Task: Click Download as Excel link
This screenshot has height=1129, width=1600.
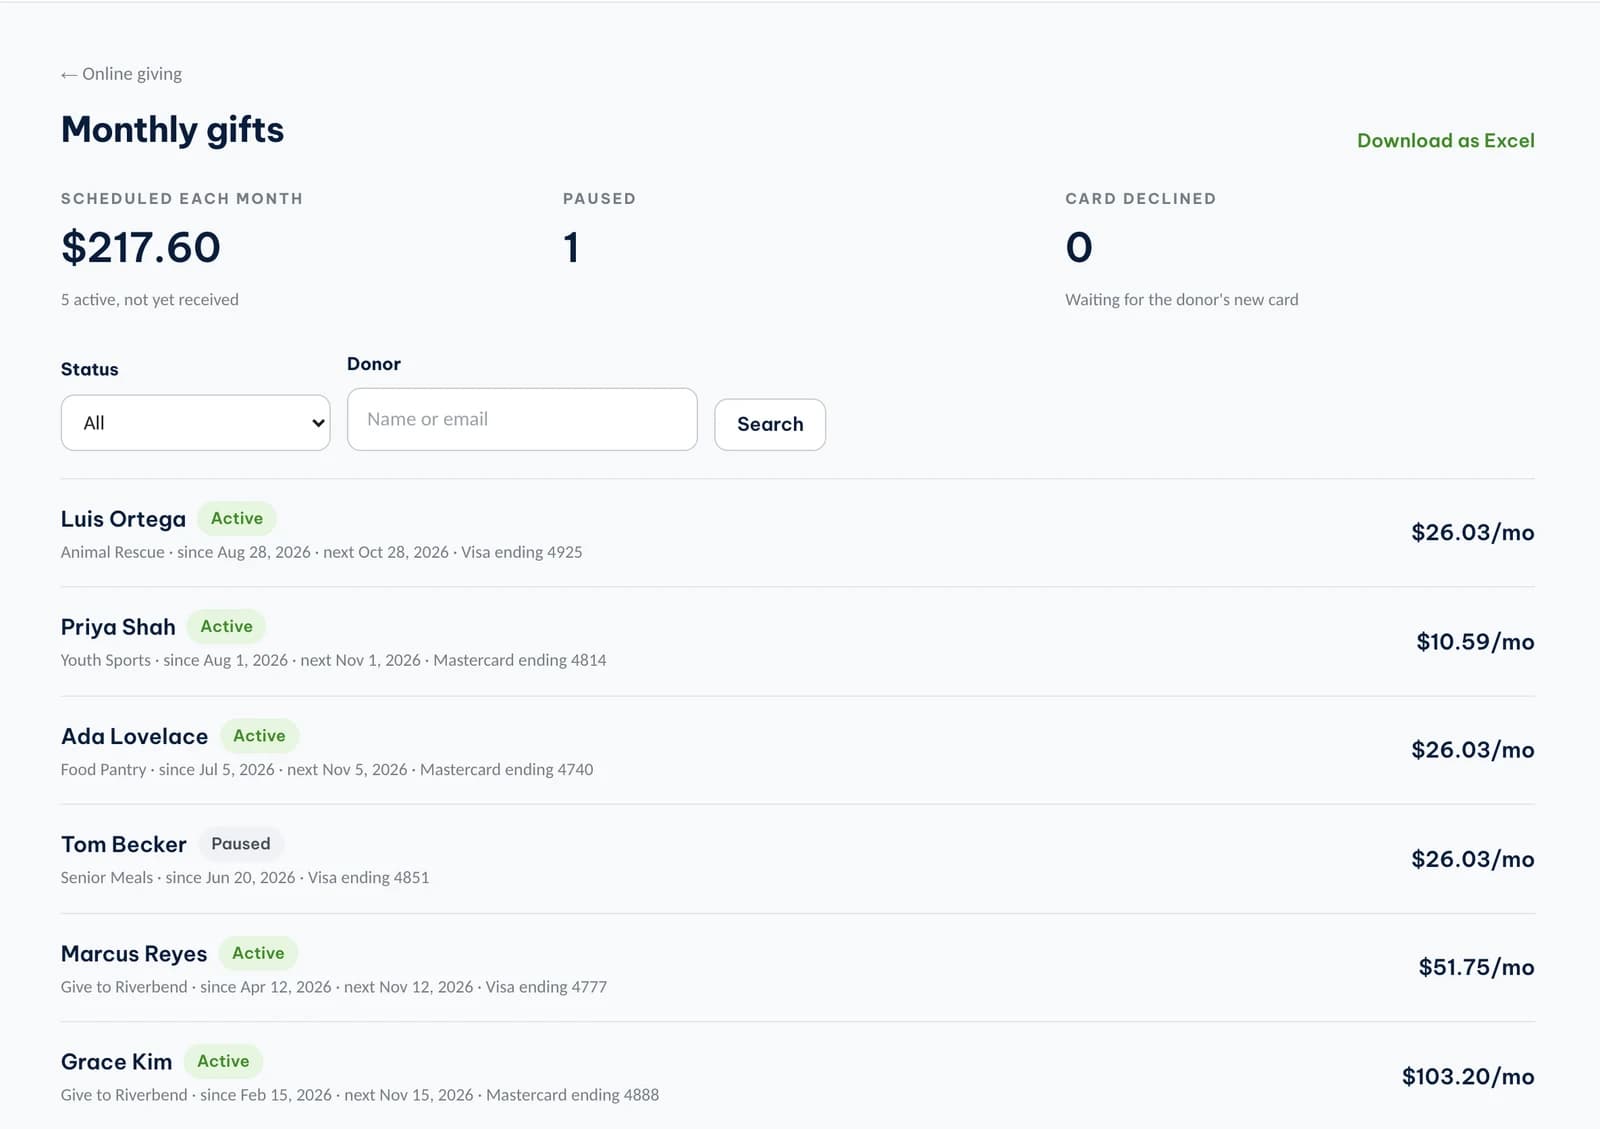Action: pos(1445,141)
